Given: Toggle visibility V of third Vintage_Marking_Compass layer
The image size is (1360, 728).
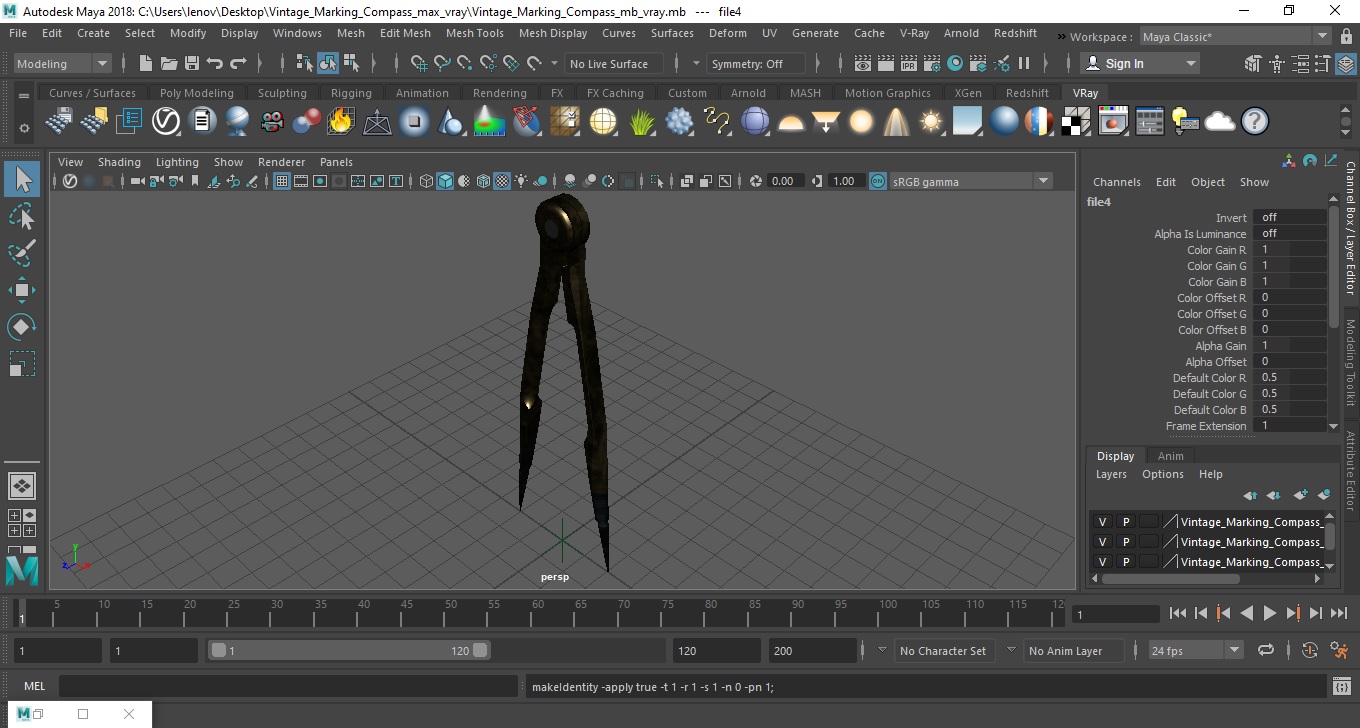Looking at the screenshot, I should click(x=1102, y=562).
